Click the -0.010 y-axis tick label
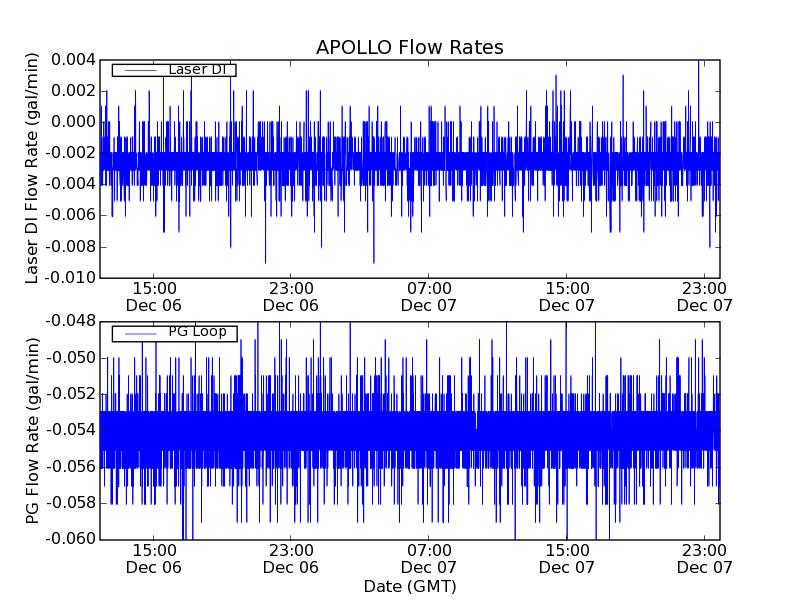The width and height of the screenshot is (800, 600). (70, 278)
